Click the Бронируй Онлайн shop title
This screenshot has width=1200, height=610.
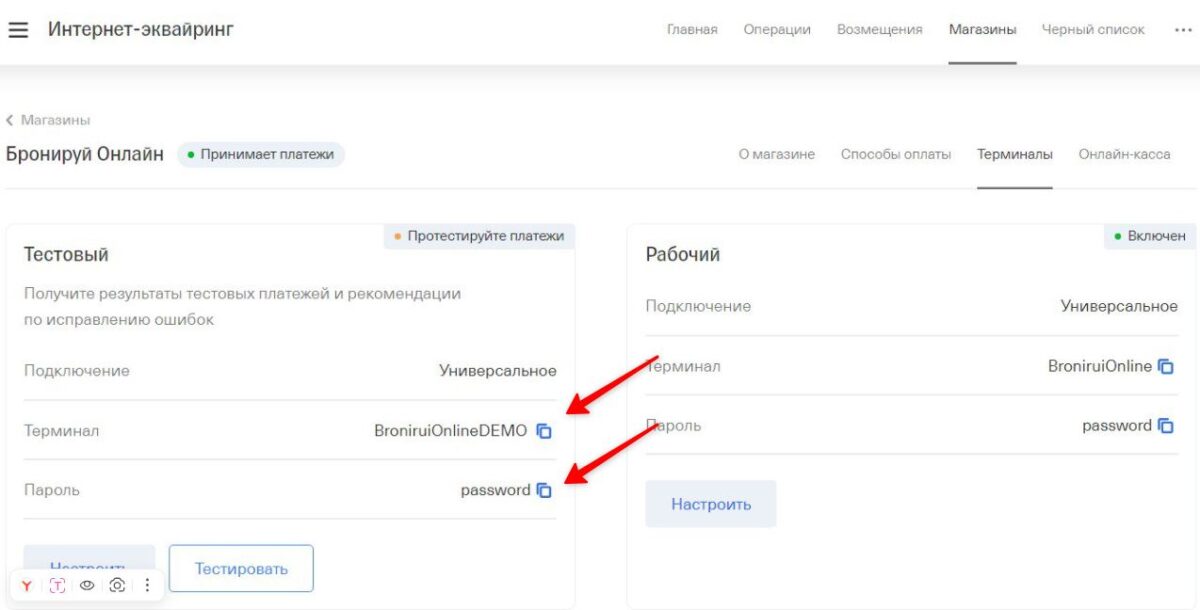(85, 155)
